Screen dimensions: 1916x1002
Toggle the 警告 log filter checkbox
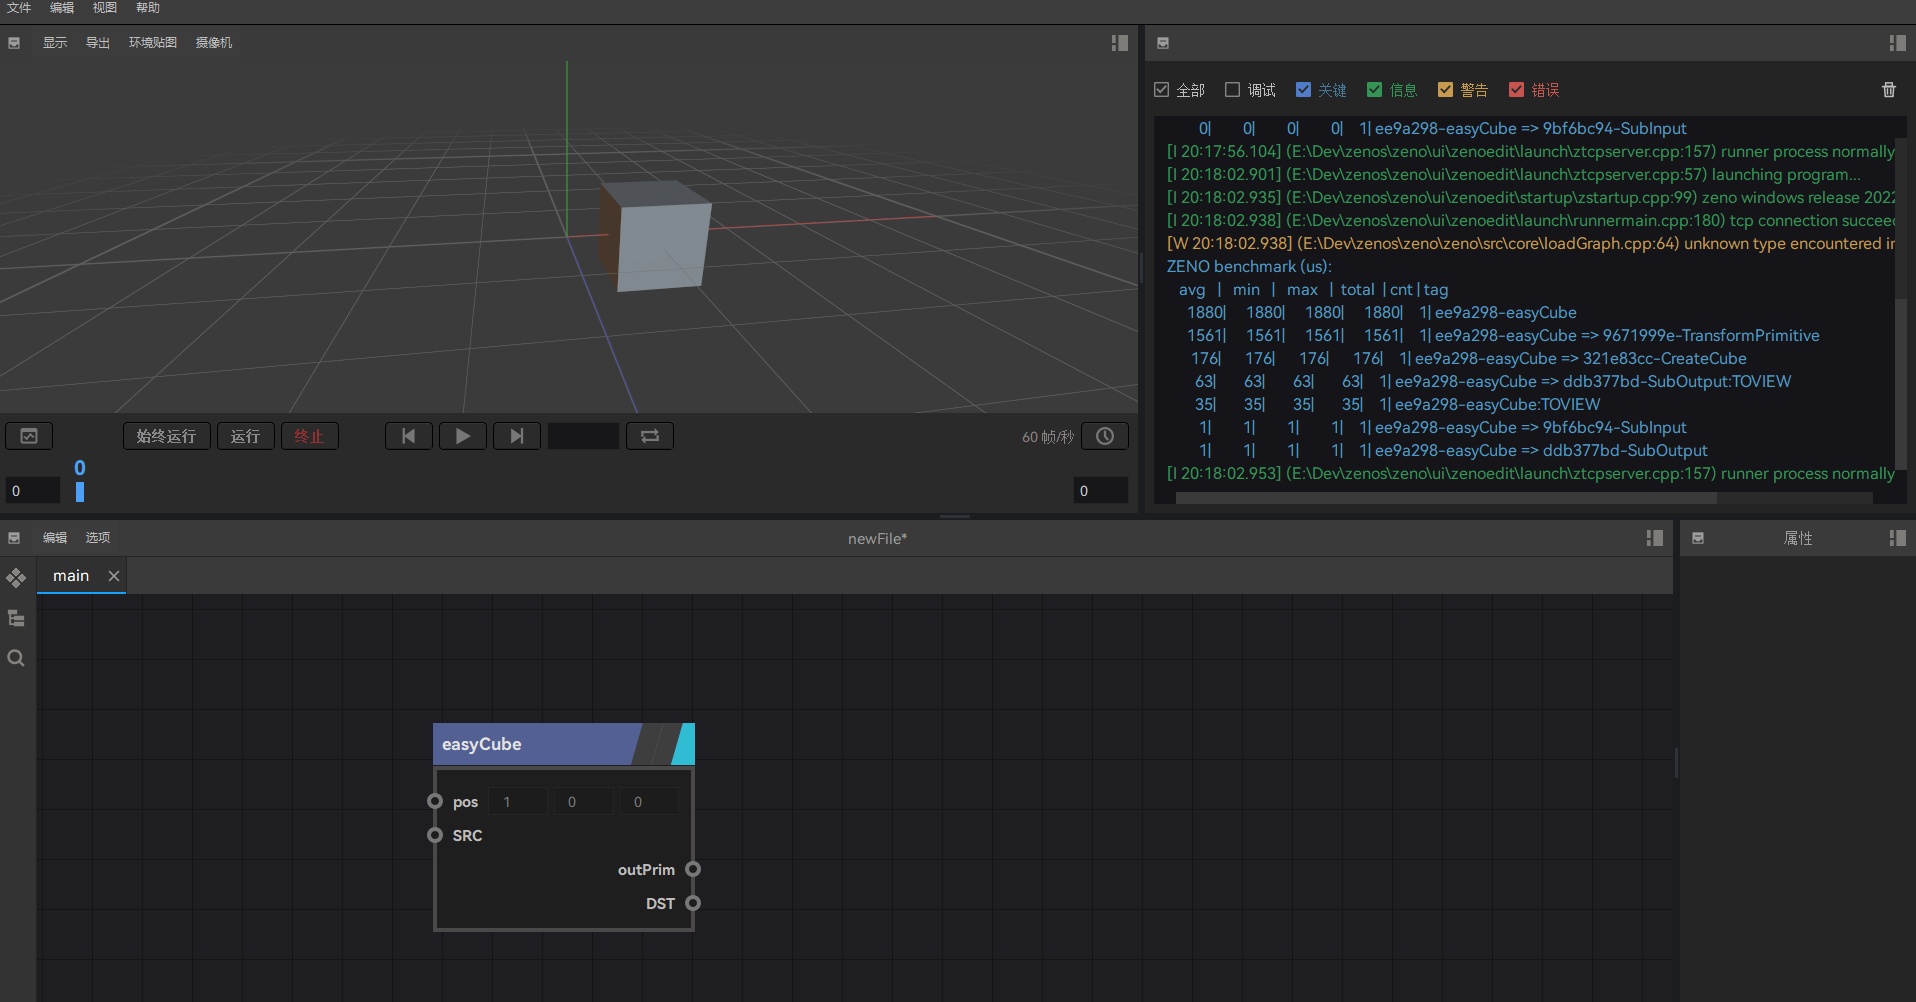point(1445,90)
